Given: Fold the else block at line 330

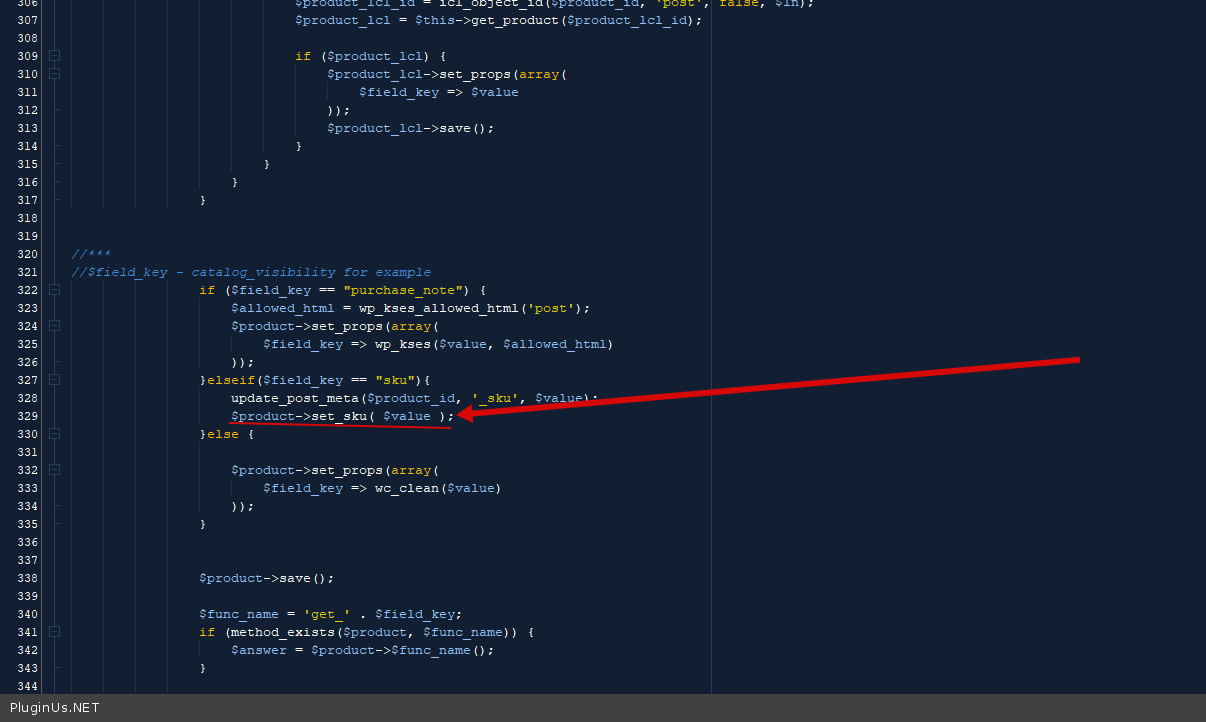Looking at the screenshot, I should tap(55, 434).
